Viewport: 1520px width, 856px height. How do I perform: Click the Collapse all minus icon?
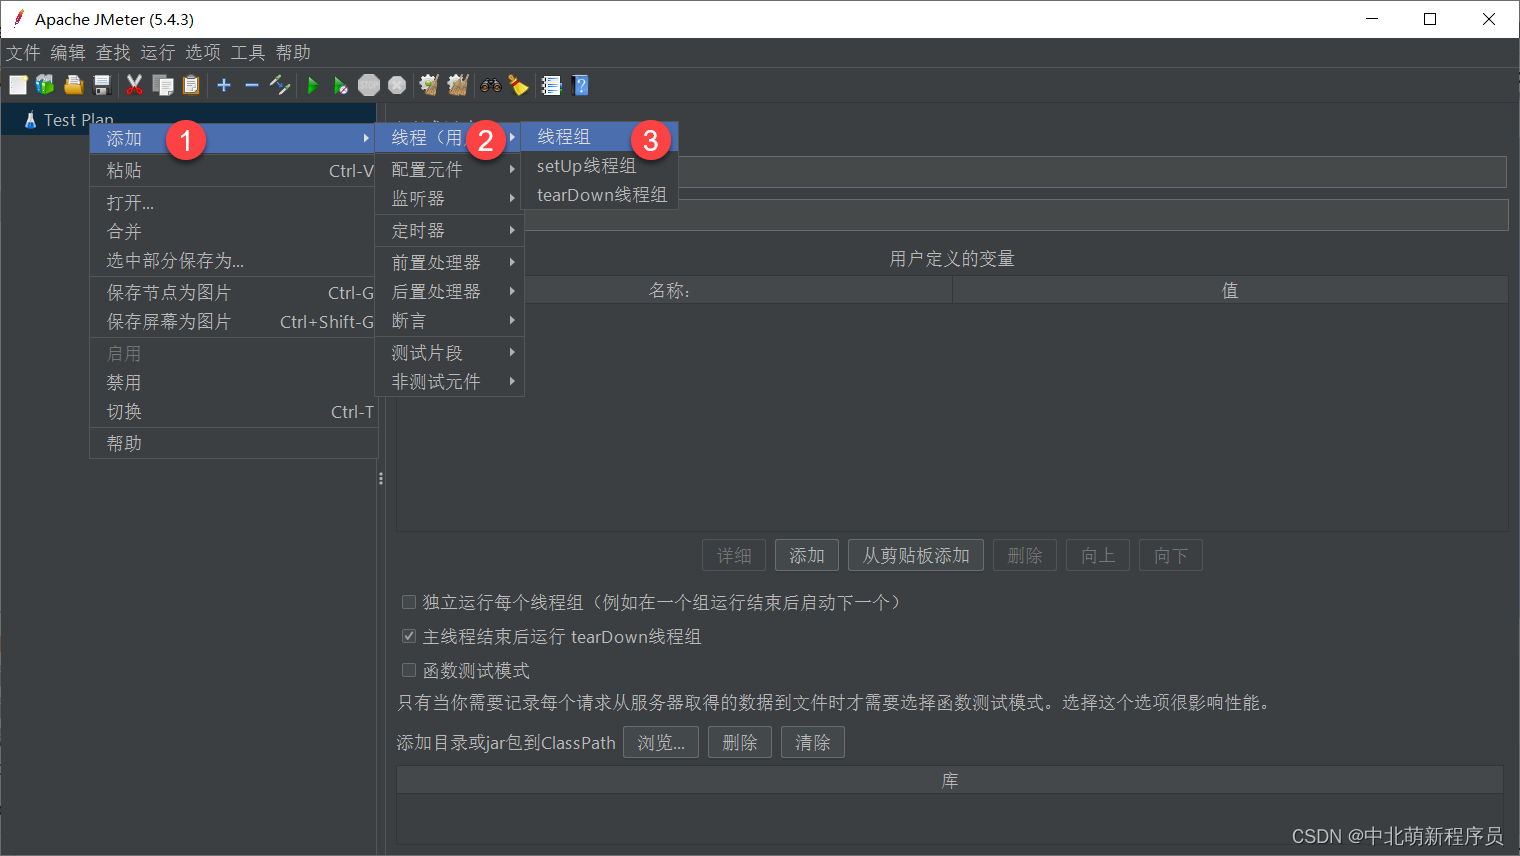coord(252,85)
